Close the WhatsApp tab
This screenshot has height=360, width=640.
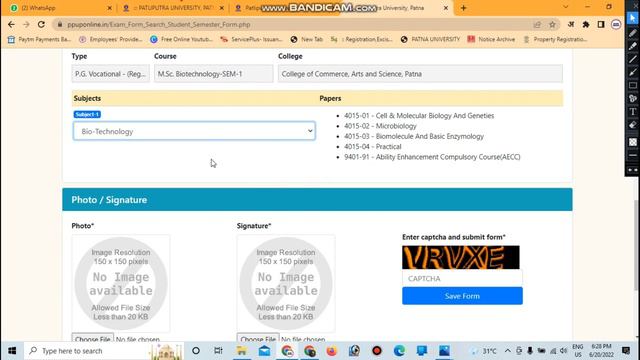pyautogui.click(x=109, y=8)
